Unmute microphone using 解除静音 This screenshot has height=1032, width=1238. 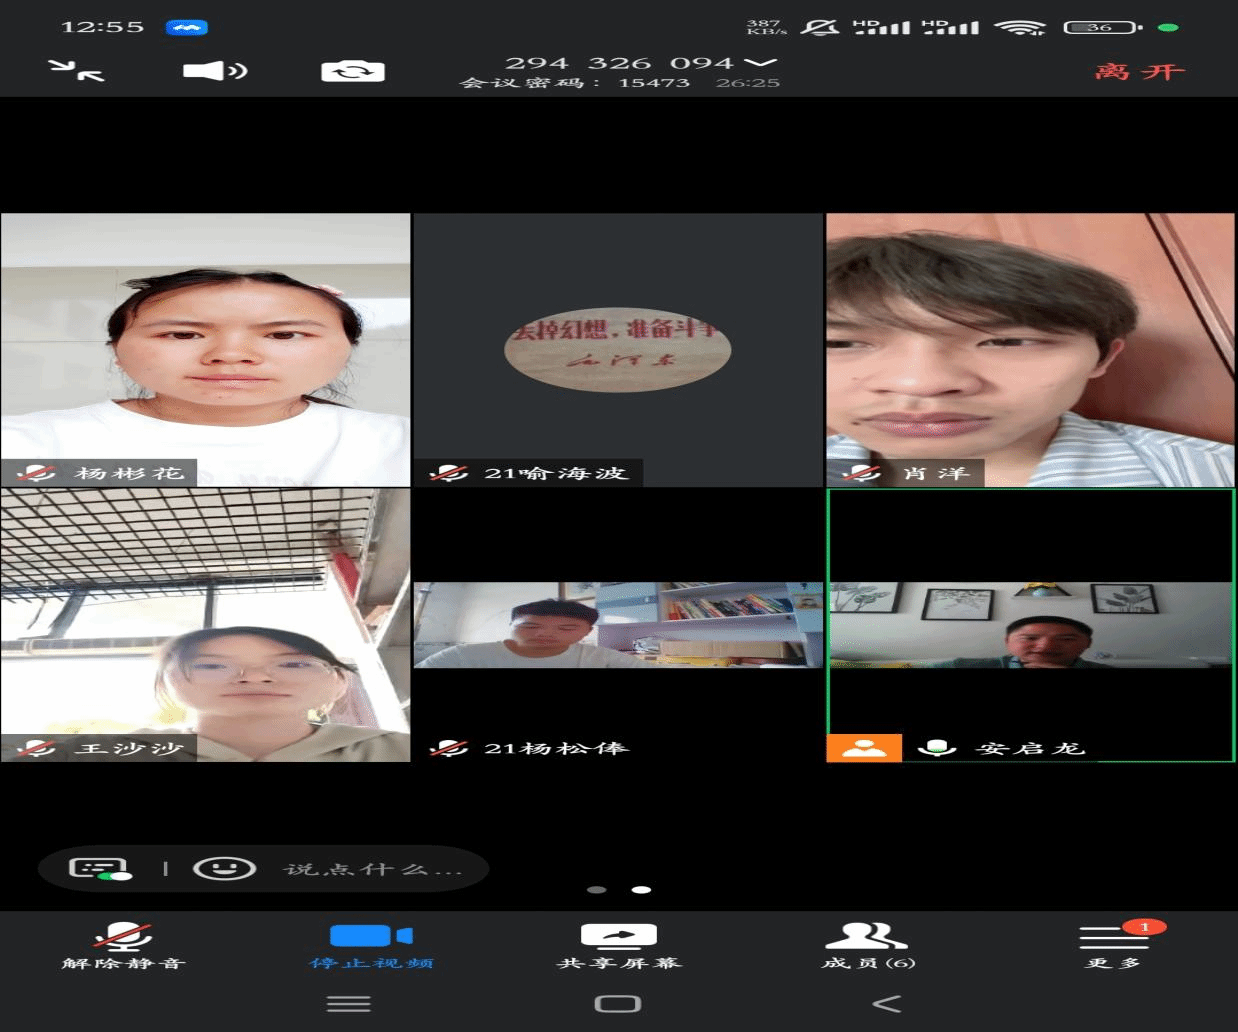(x=123, y=946)
